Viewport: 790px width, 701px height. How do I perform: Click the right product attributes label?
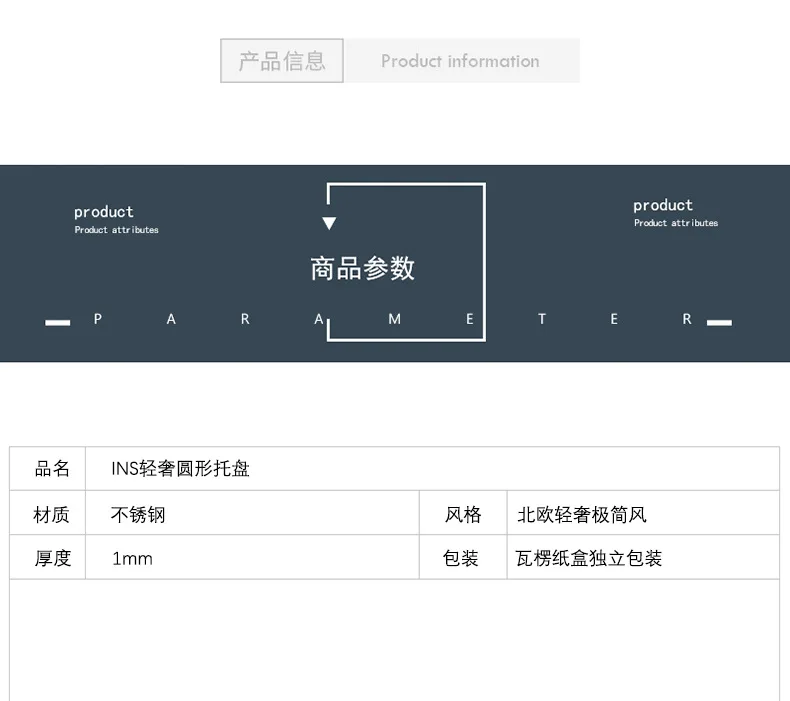pos(676,213)
